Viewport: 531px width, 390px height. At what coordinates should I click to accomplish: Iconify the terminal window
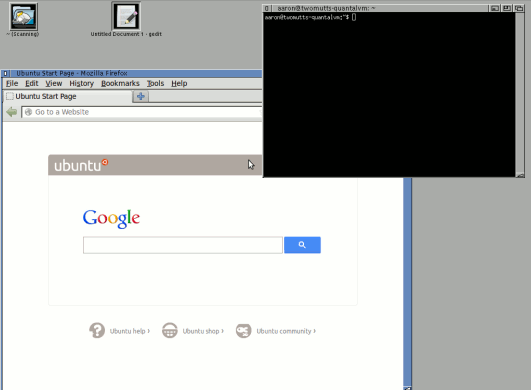pyautogui.click(x=494, y=8)
